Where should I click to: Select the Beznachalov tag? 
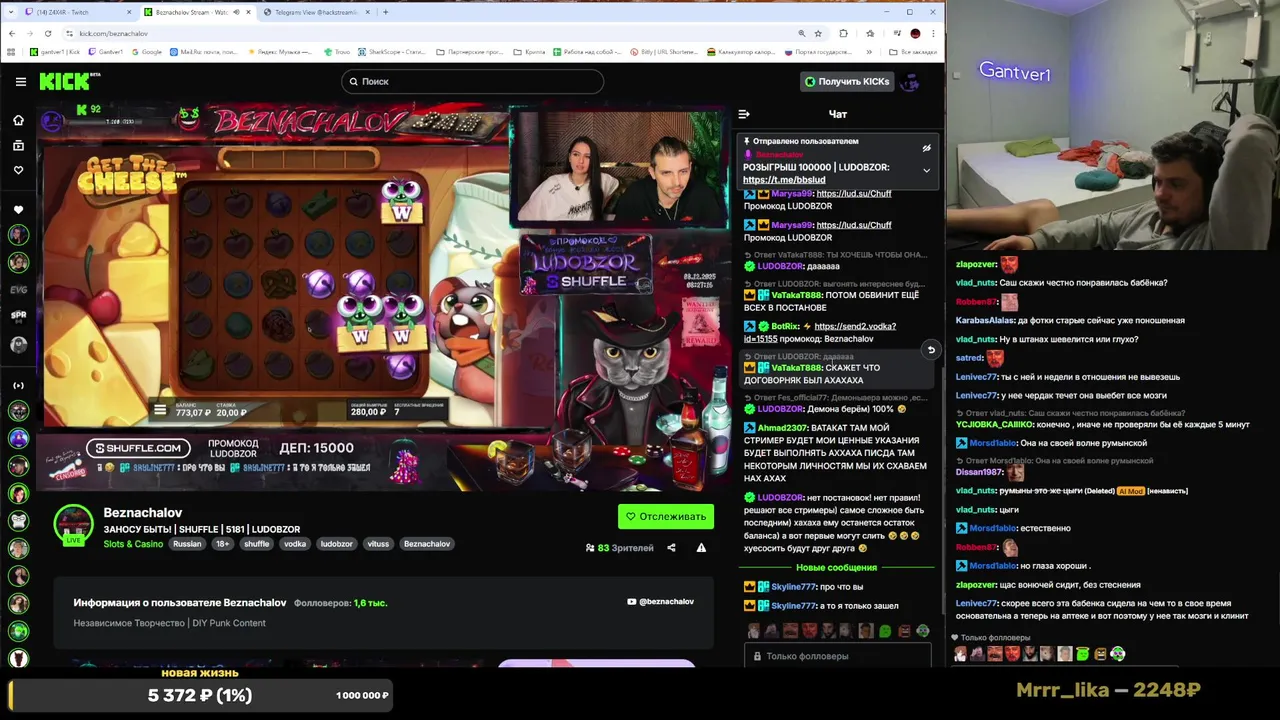coord(427,544)
